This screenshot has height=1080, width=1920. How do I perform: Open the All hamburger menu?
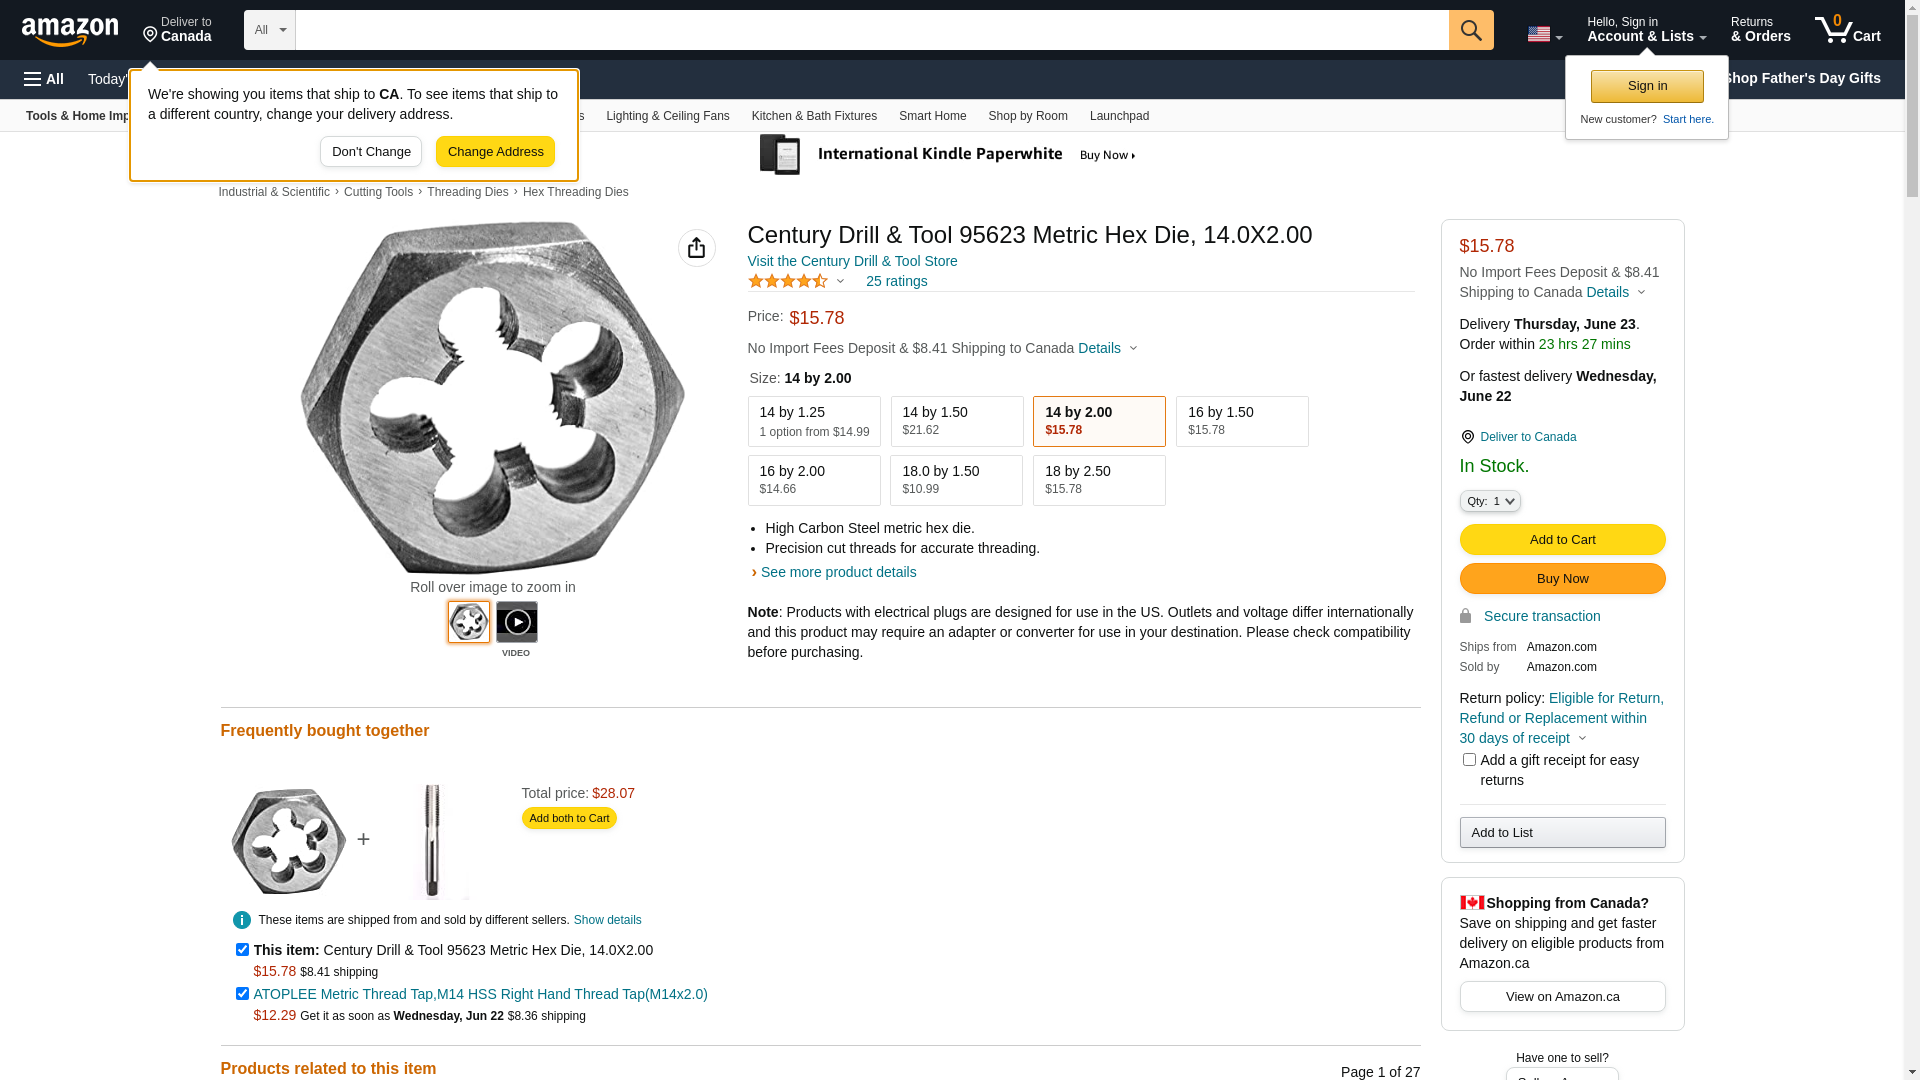pyautogui.click(x=44, y=79)
